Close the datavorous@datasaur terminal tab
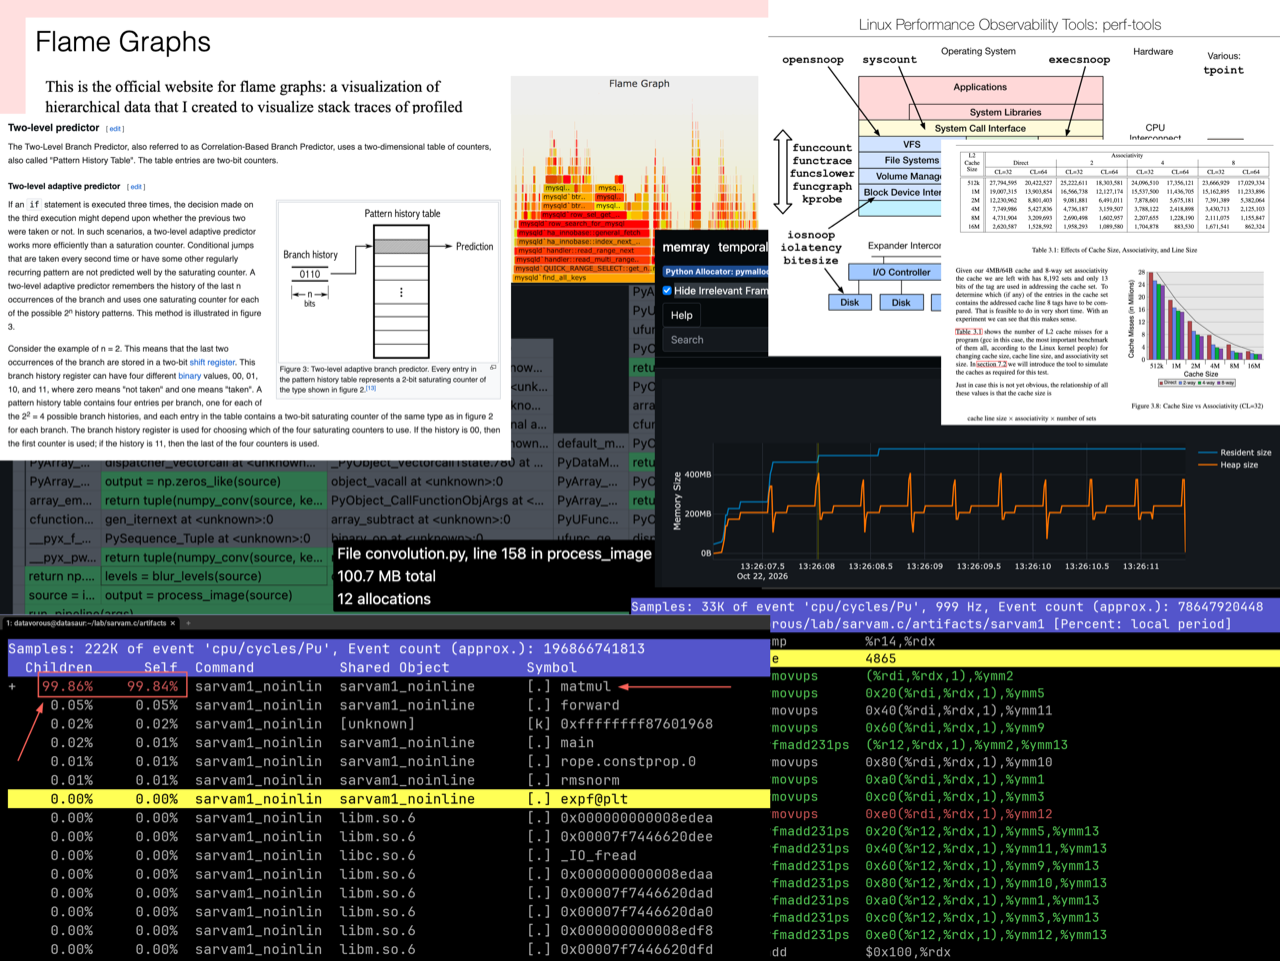 click(172, 623)
